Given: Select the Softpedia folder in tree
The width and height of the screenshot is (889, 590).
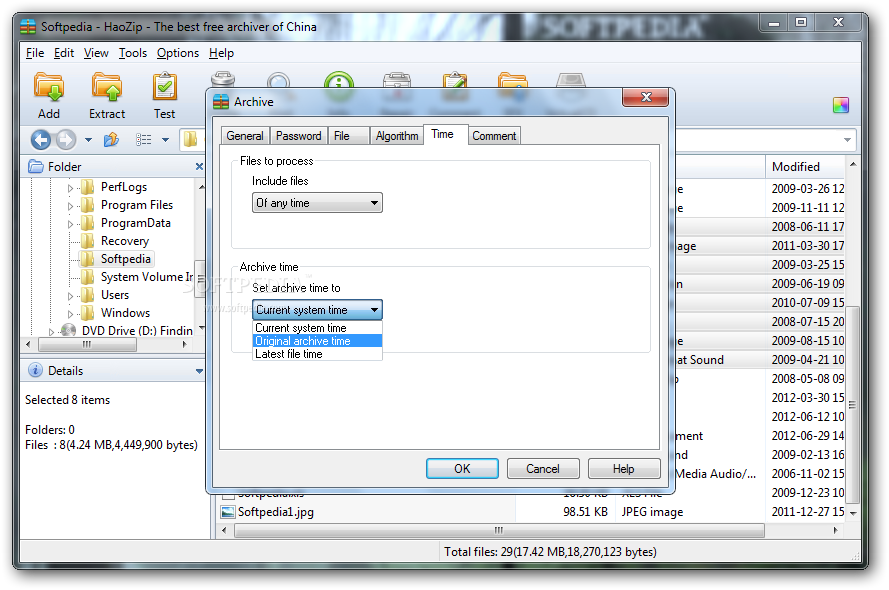Looking at the screenshot, I should coord(125,259).
